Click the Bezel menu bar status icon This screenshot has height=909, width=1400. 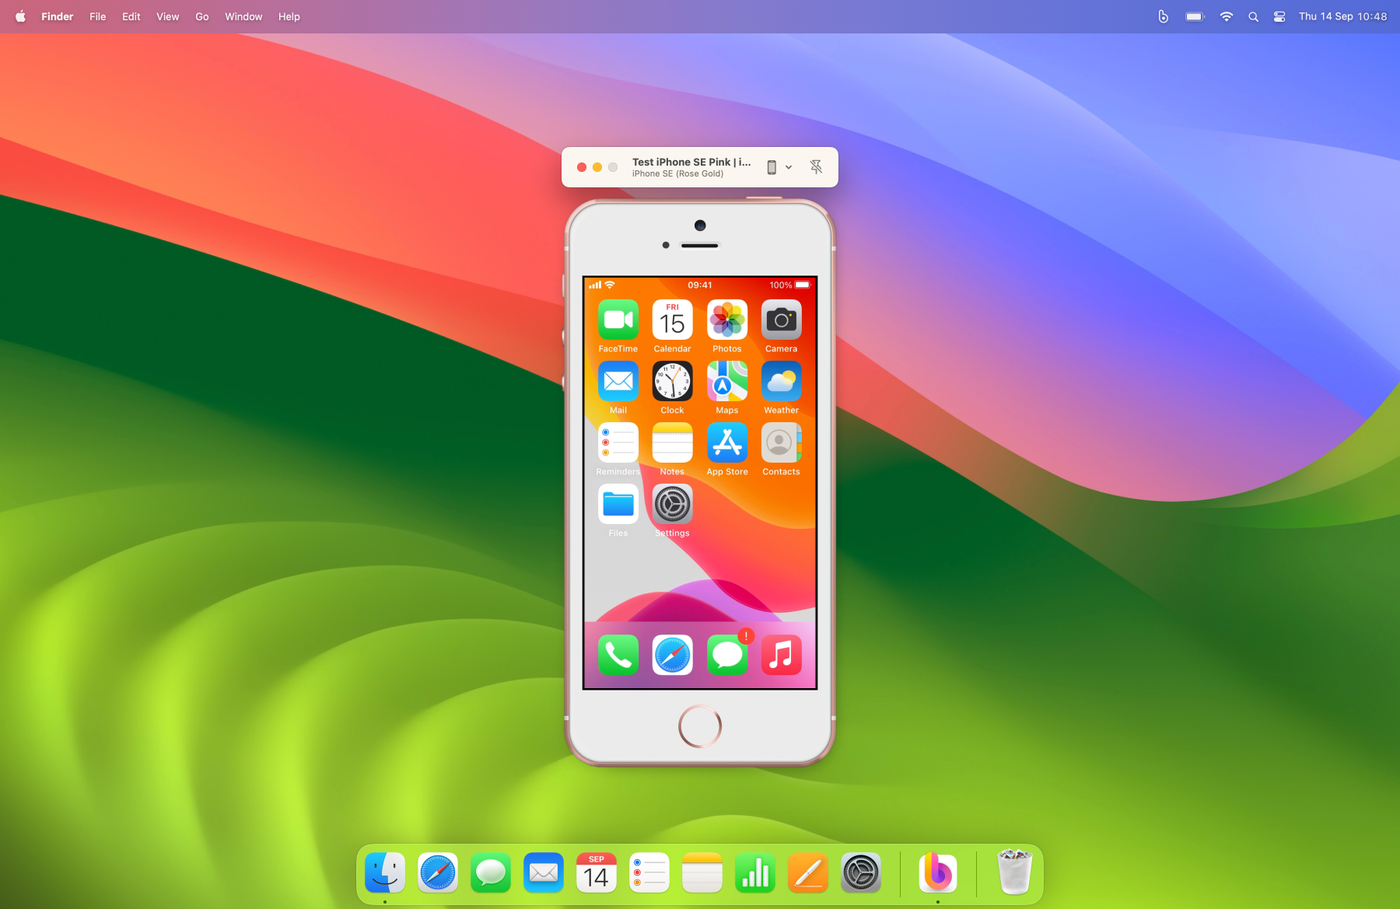(x=1163, y=16)
